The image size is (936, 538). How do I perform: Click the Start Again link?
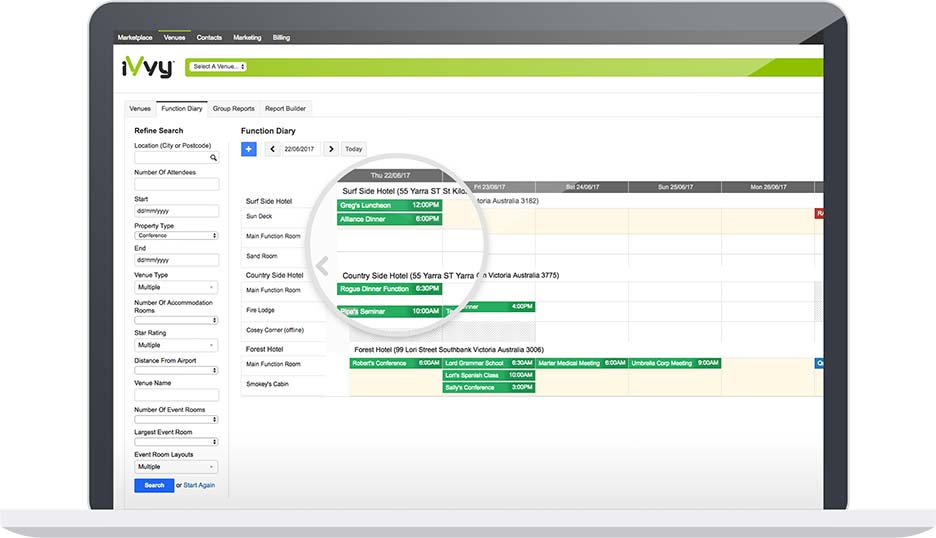point(199,485)
